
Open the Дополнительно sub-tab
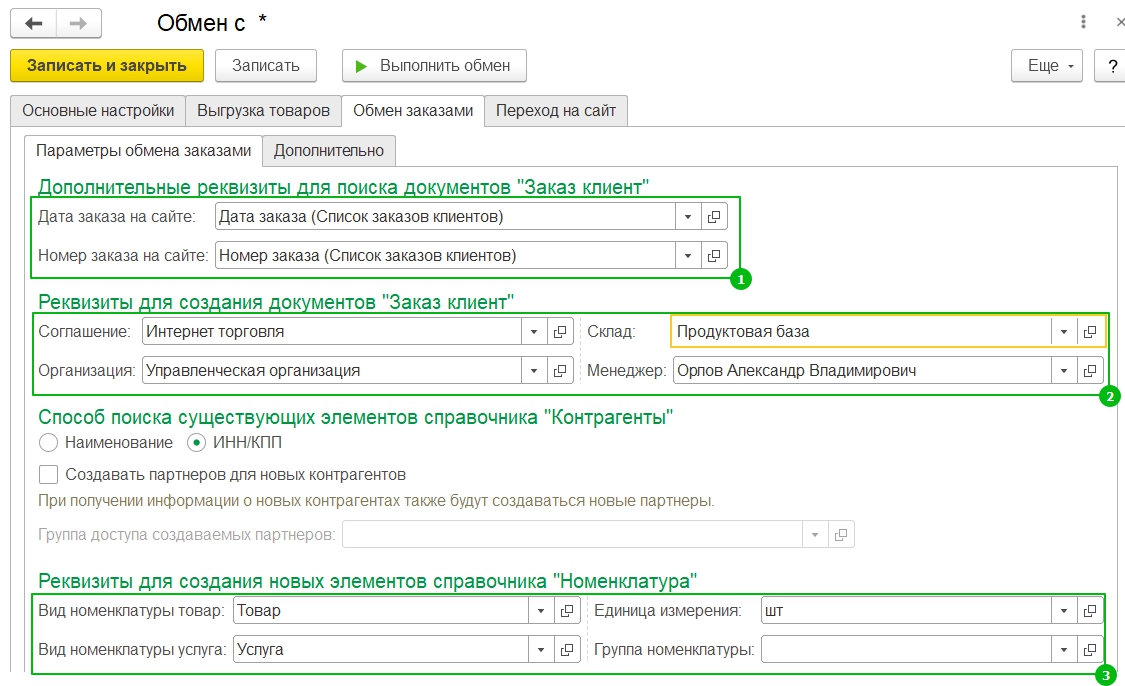[329, 151]
